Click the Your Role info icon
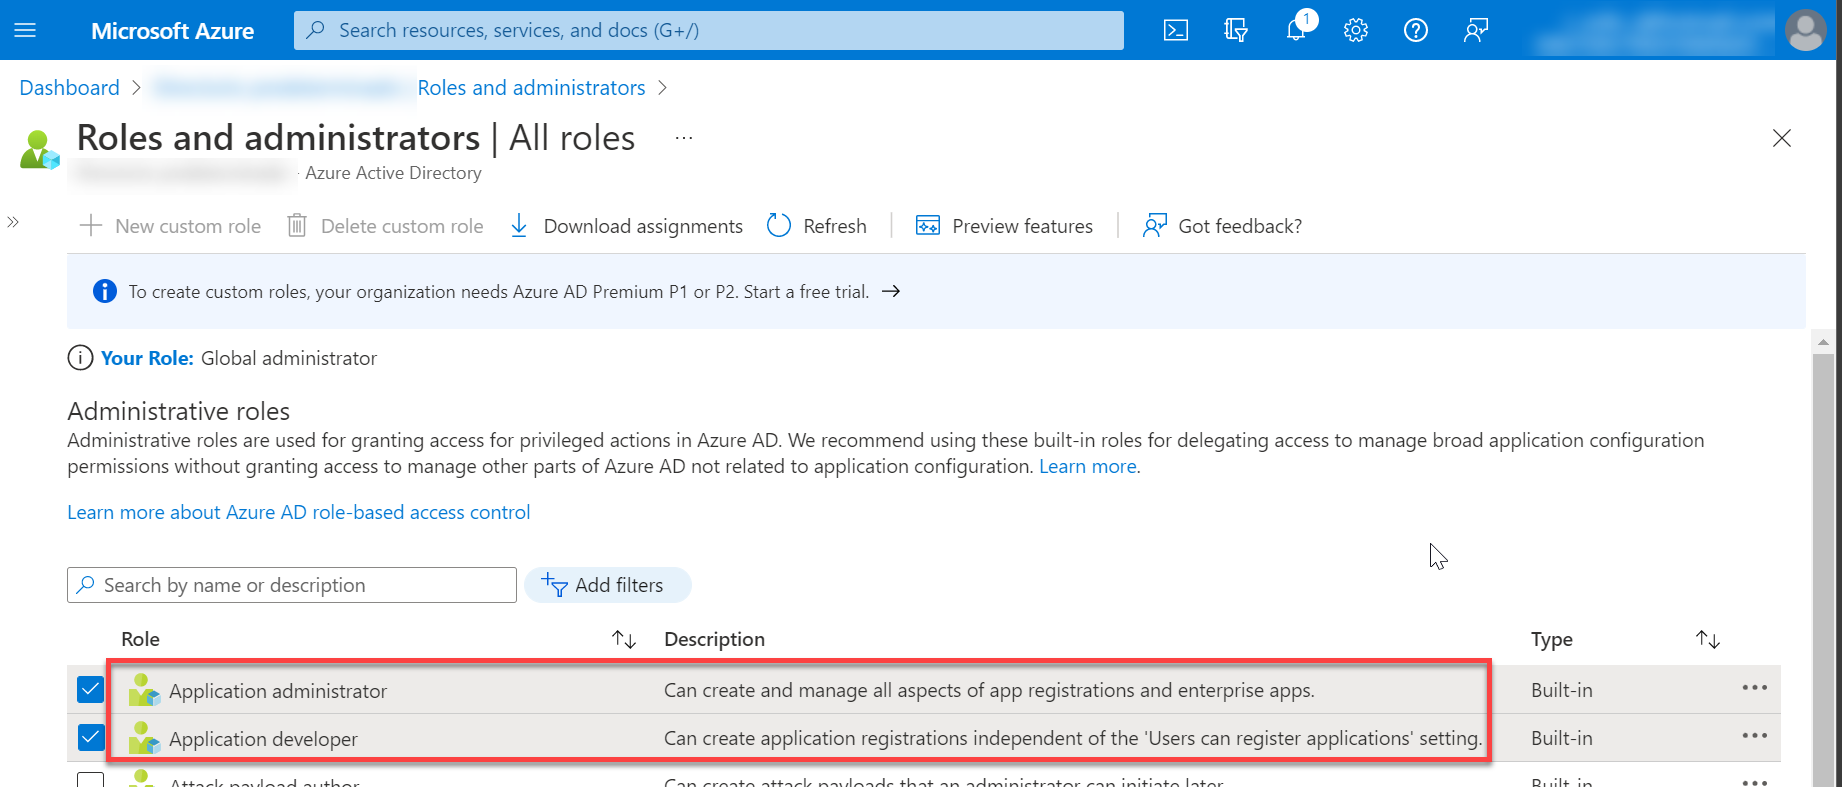Viewport: 1842px width, 787px height. pyautogui.click(x=80, y=358)
